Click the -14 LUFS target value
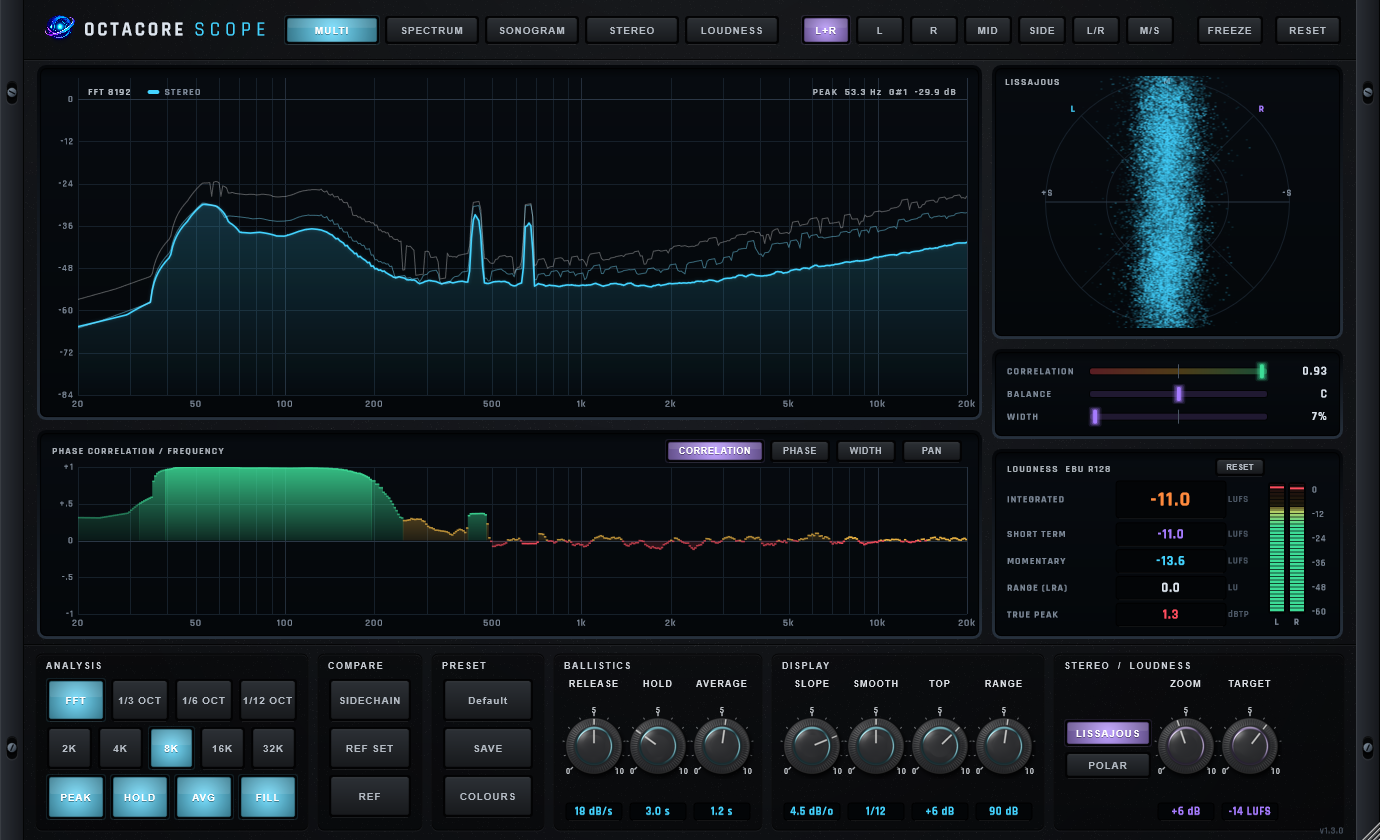The image size is (1380, 840). coord(1250,811)
